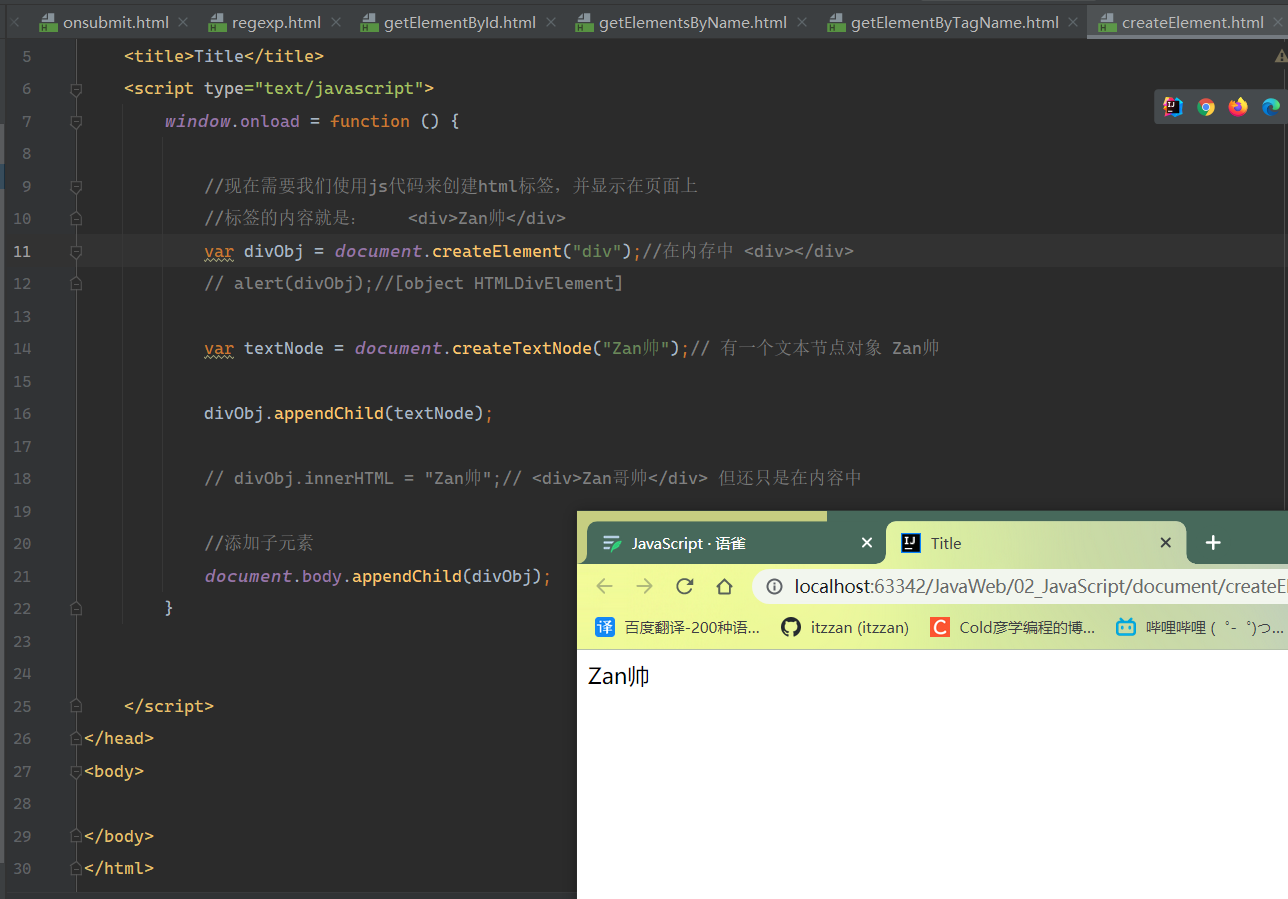
Task: Open 哔哩哔哩 bookmark
Action: [x=1200, y=627]
